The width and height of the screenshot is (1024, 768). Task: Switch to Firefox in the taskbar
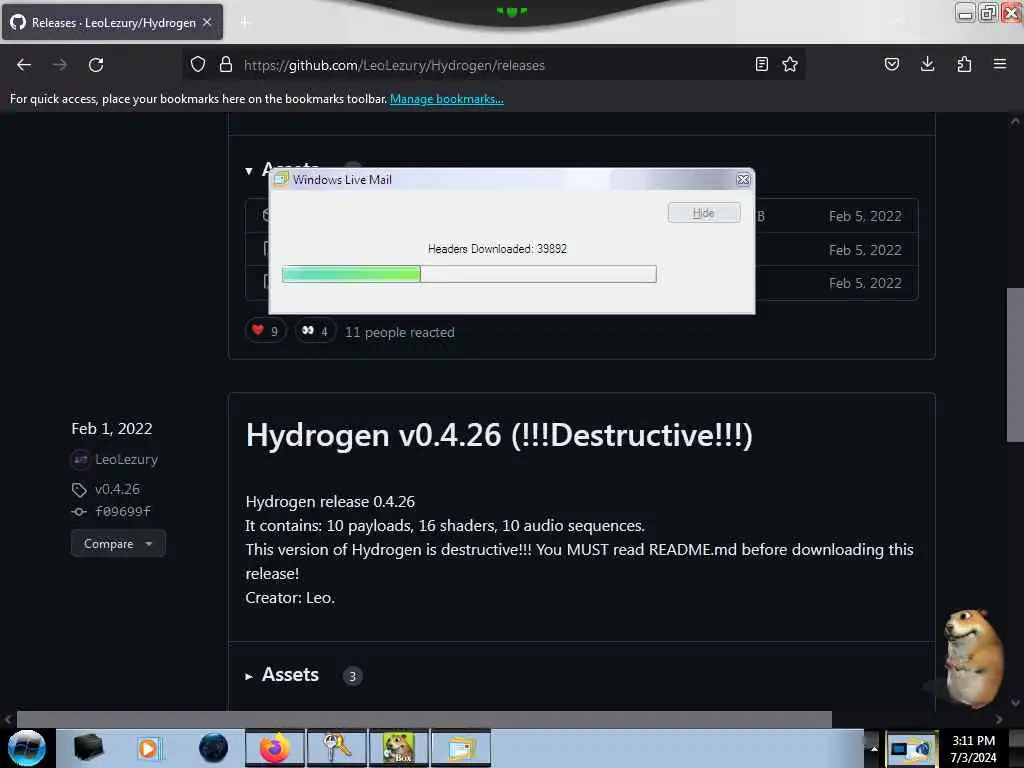tap(275, 748)
